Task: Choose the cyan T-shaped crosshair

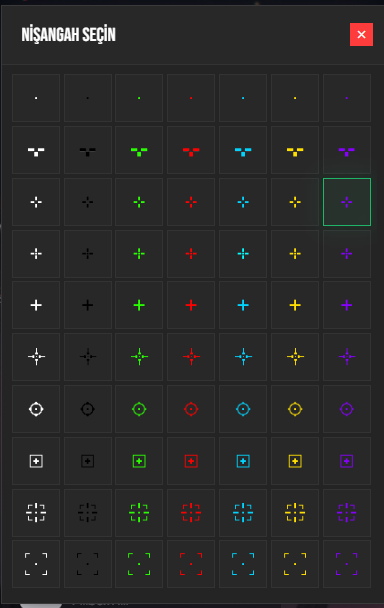Action: tap(243, 150)
